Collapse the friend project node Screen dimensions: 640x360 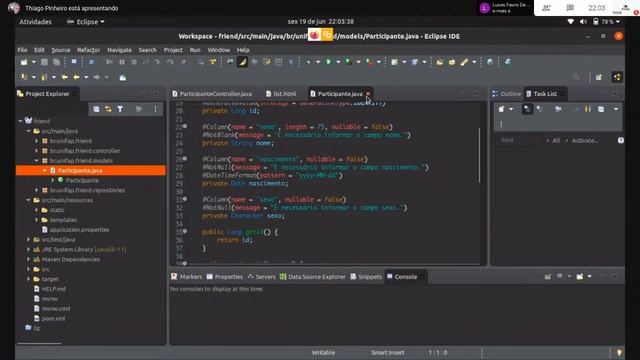click(x=20, y=121)
